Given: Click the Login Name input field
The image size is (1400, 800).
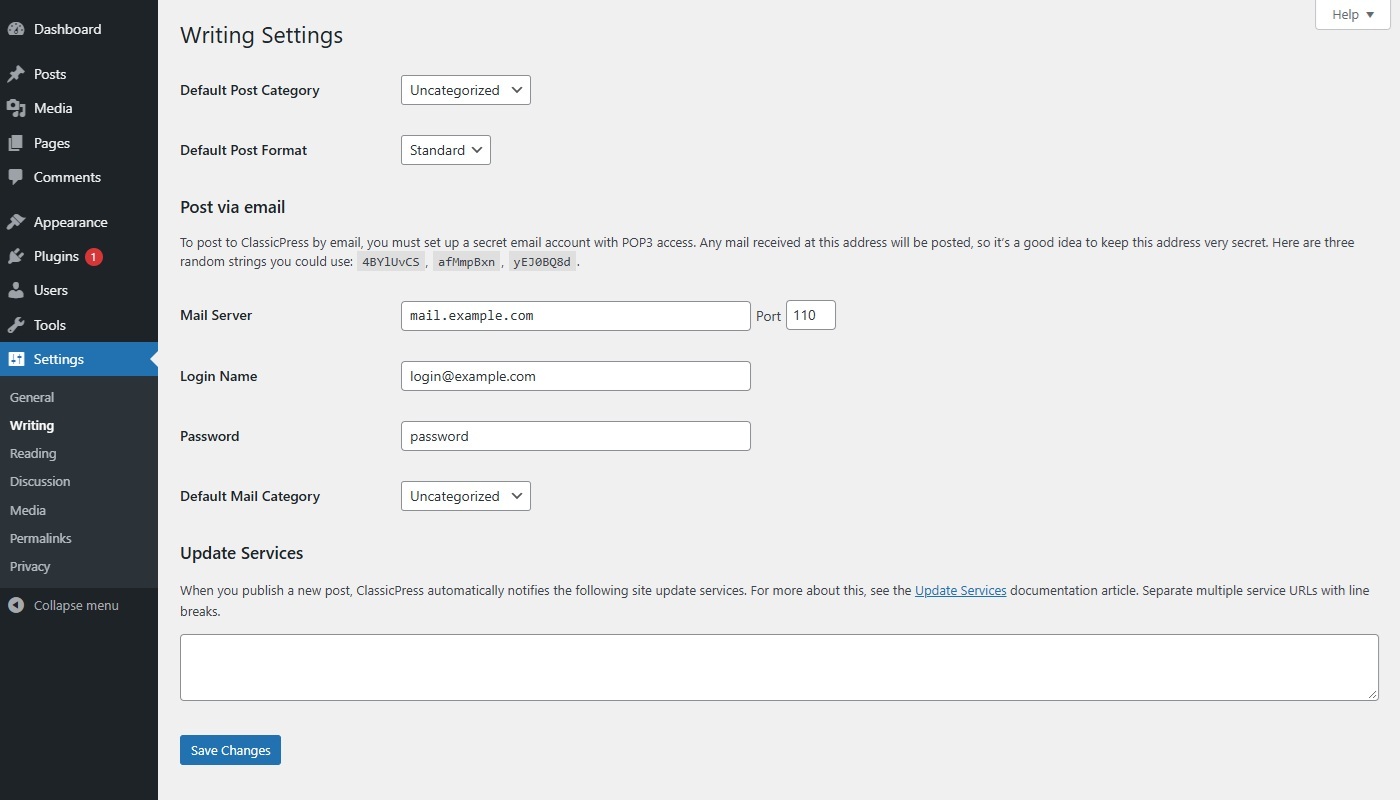Looking at the screenshot, I should coord(576,376).
